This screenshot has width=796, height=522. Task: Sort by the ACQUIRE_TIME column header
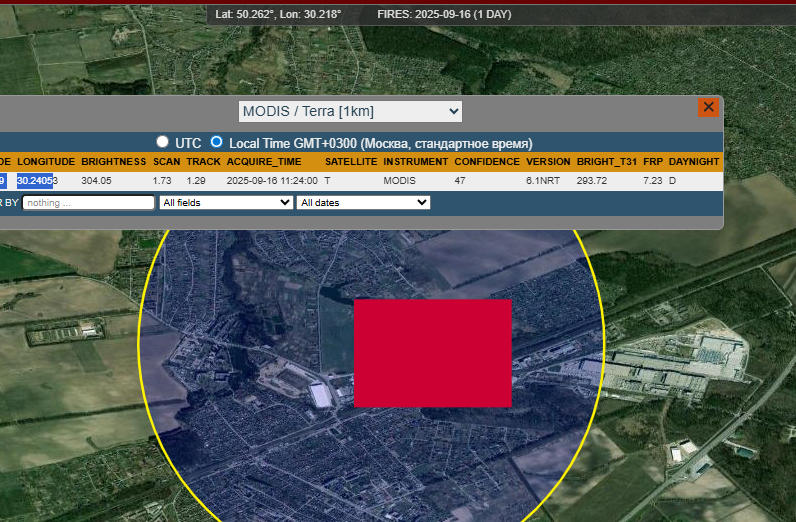click(x=264, y=161)
